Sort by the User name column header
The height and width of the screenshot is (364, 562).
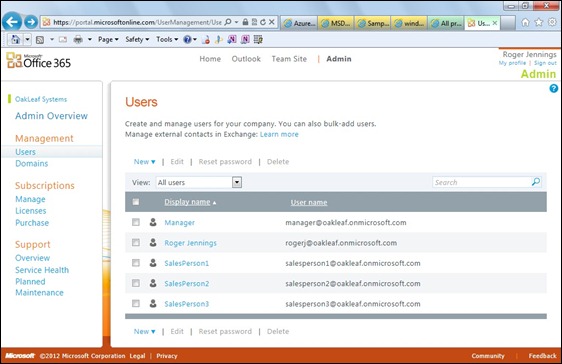[309, 202]
